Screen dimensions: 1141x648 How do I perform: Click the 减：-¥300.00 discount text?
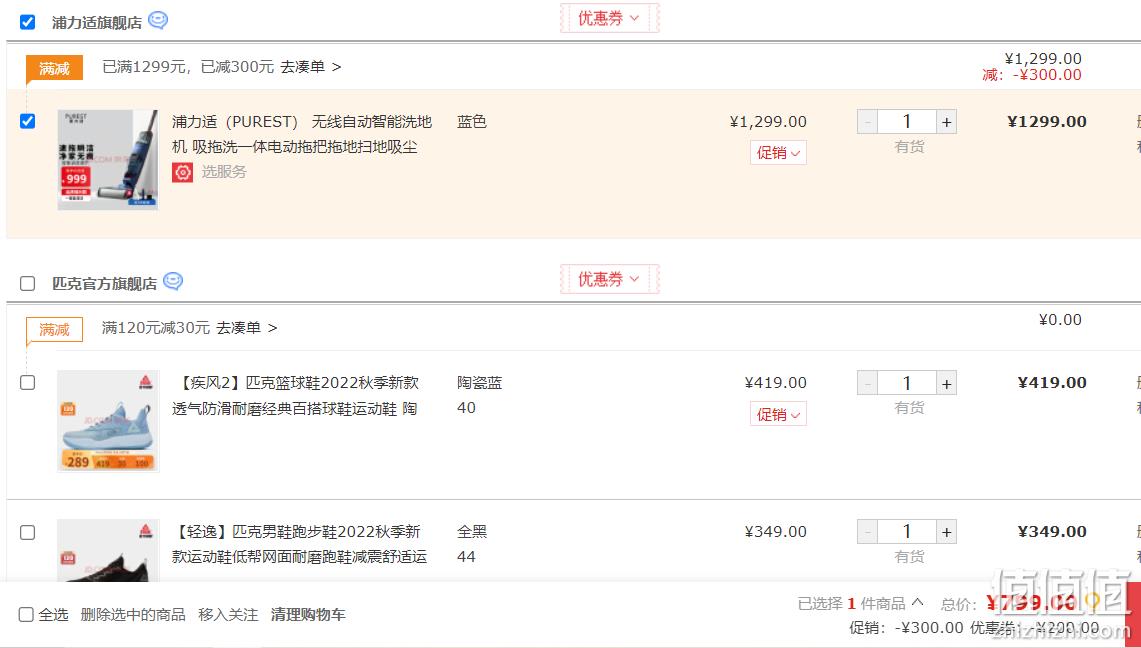point(1032,75)
